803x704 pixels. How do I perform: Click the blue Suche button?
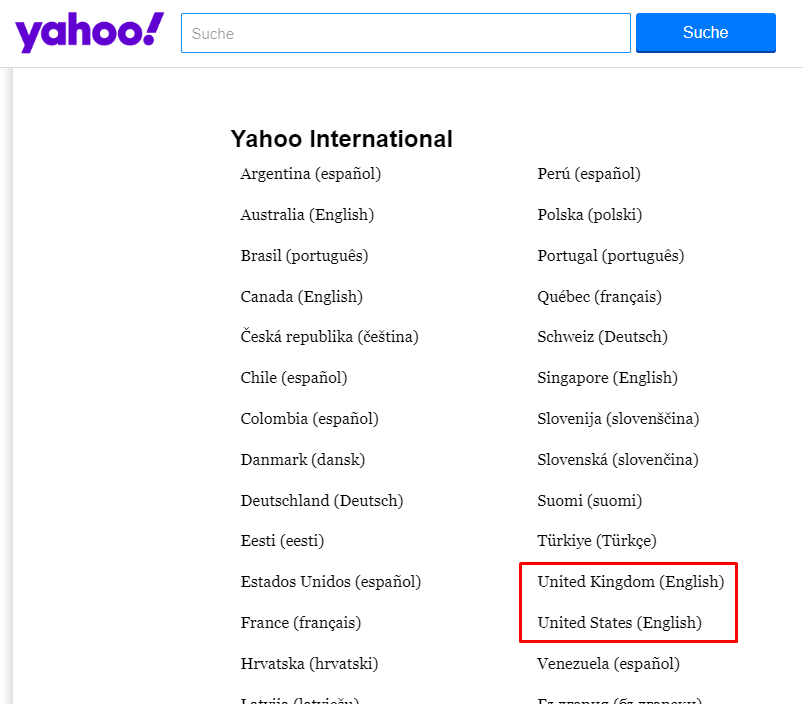coord(706,33)
